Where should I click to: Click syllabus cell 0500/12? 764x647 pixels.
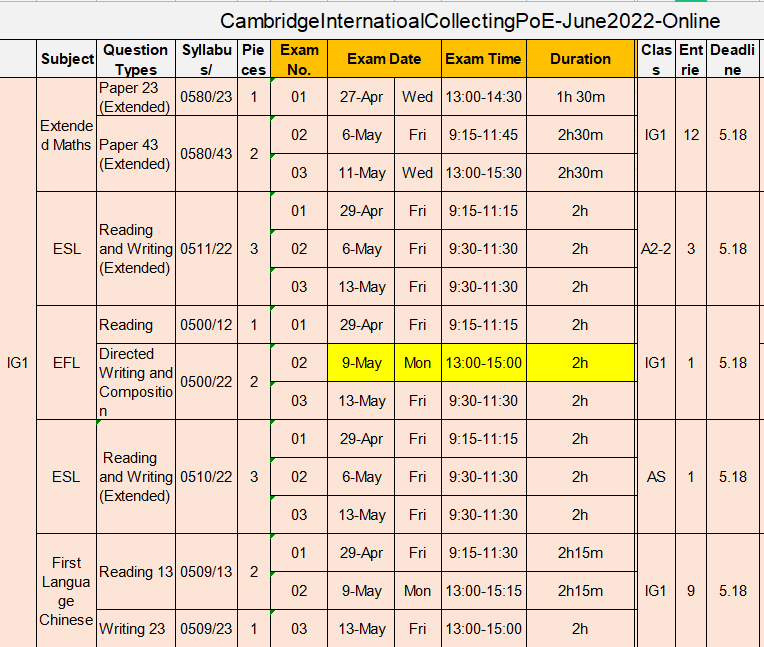click(x=207, y=325)
